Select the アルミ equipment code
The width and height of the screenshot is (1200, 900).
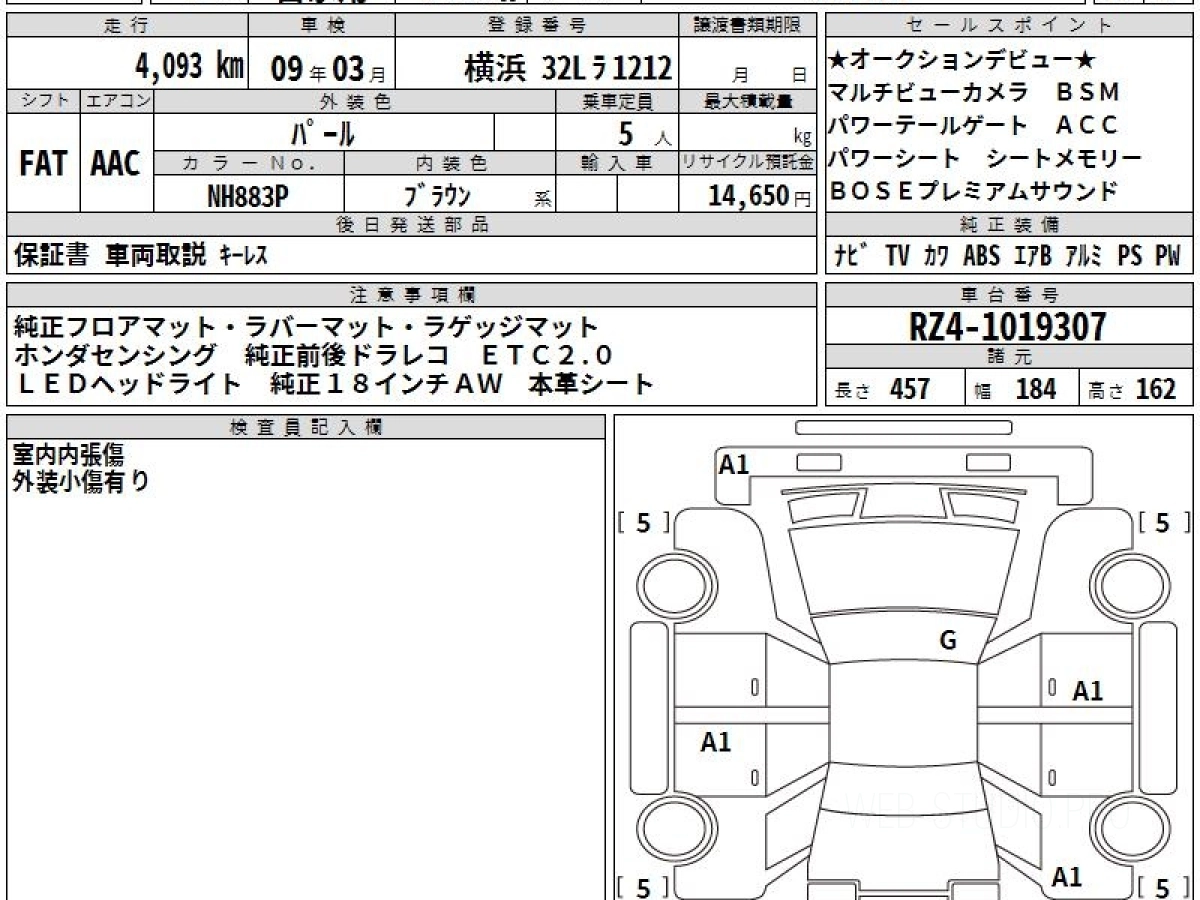1083,256
